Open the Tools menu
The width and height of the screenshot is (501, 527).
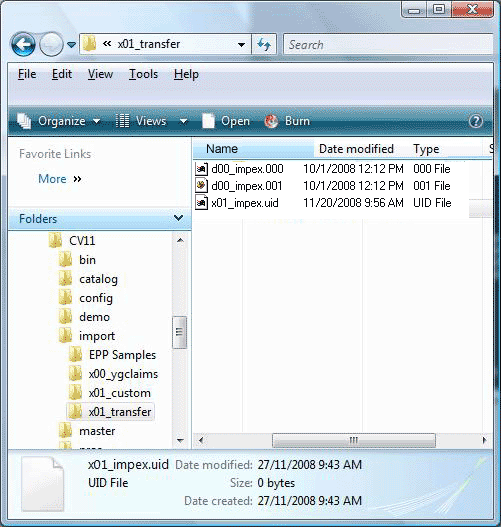click(143, 74)
